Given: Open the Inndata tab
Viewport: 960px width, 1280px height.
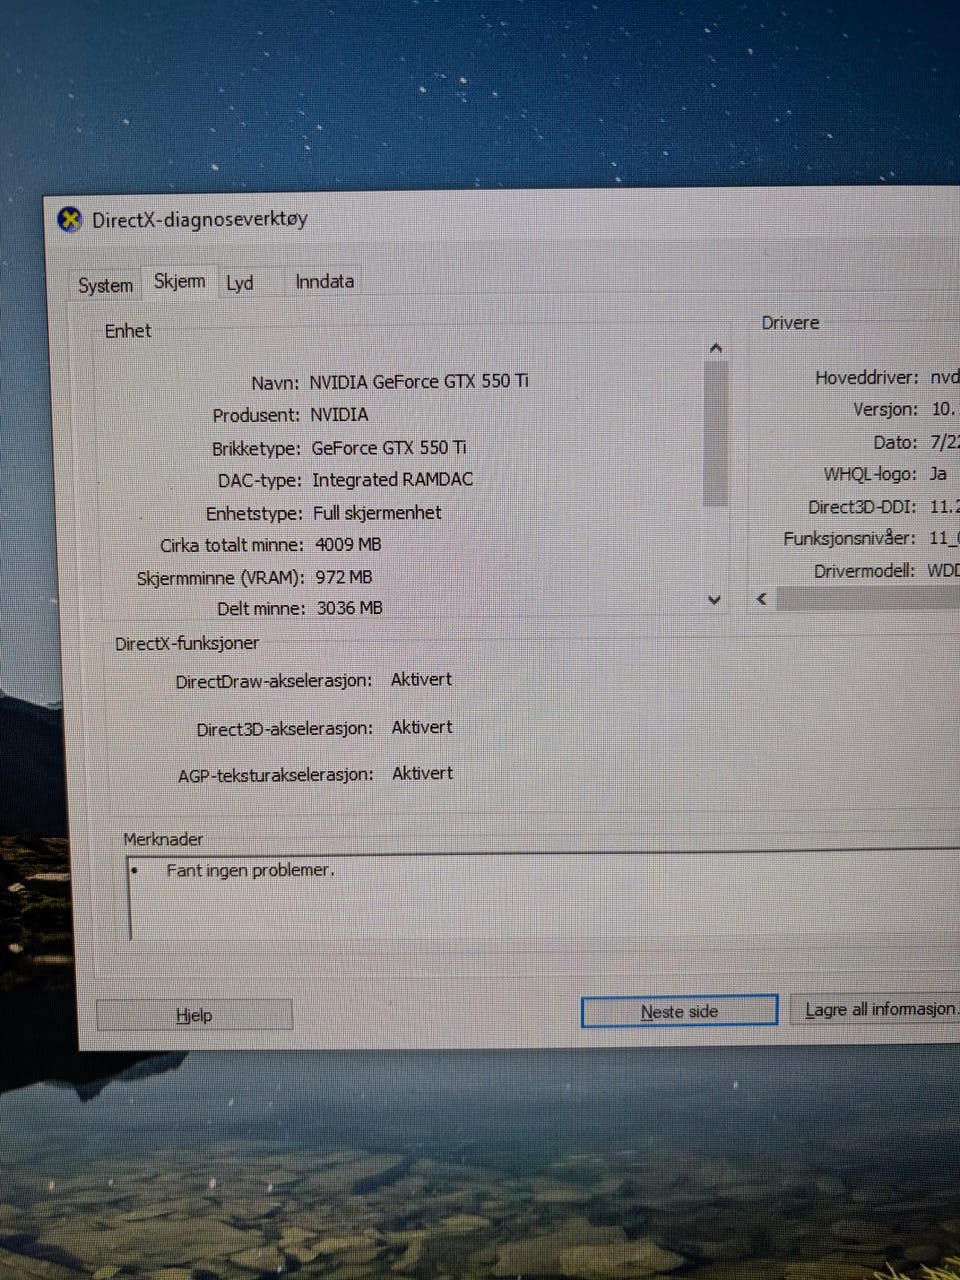Looking at the screenshot, I should 324,281.
